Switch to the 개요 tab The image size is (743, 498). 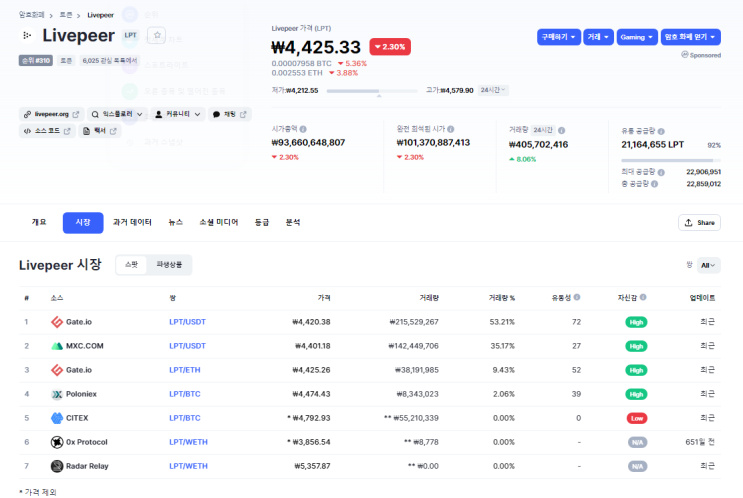pos(39,222)
